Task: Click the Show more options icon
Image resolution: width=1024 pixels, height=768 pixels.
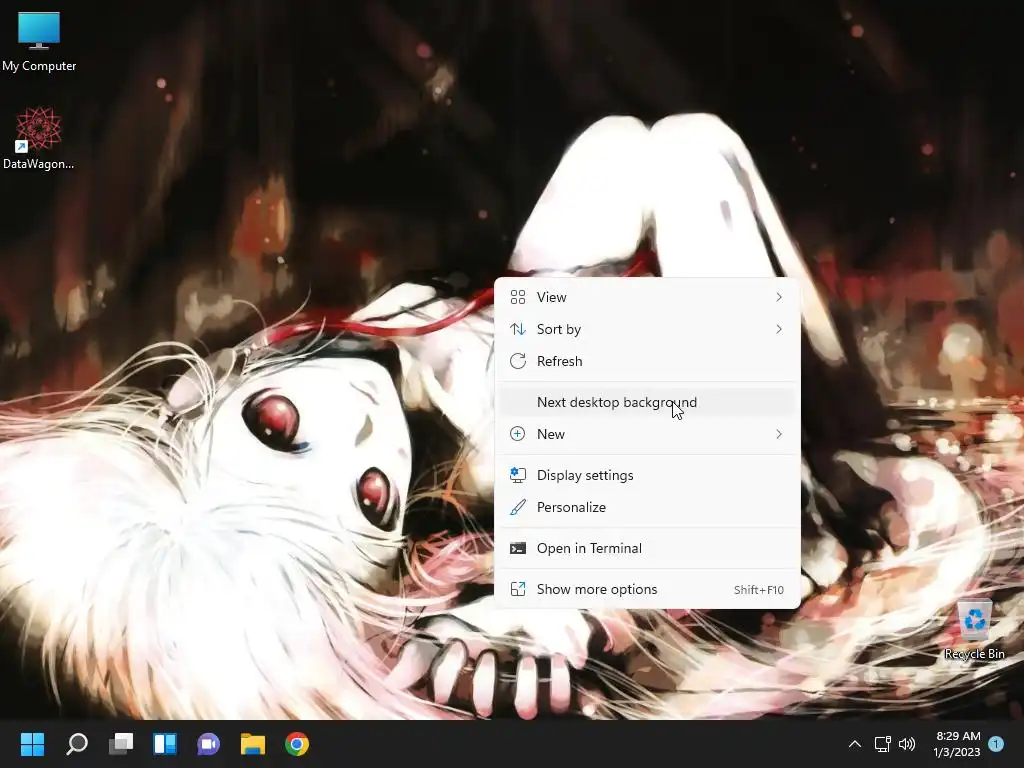Action: point(518,590)
